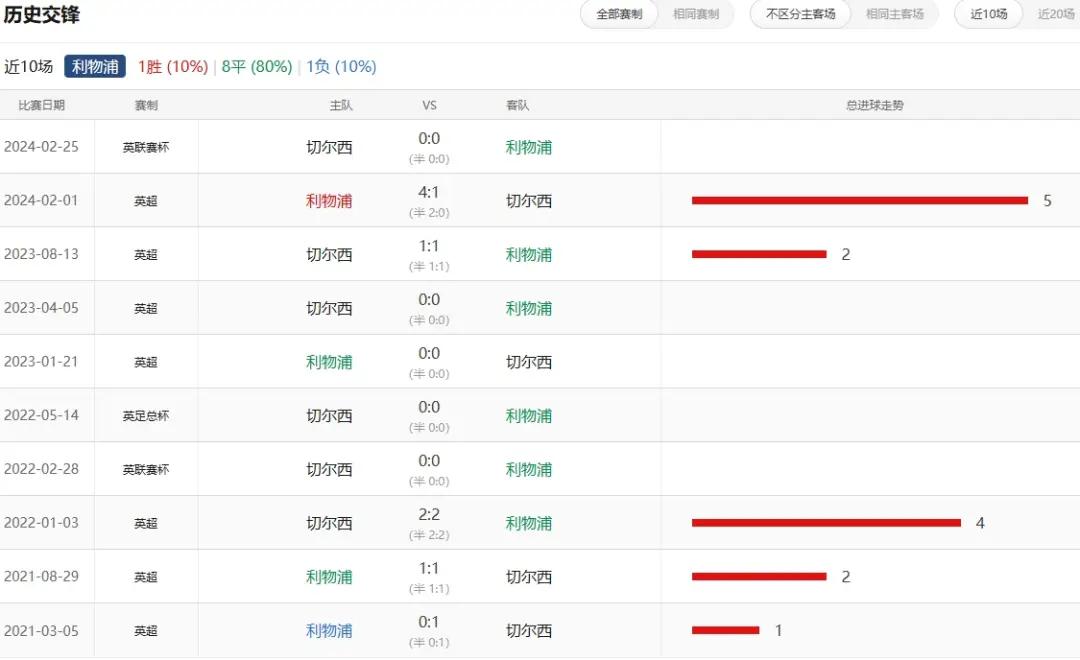Click the 1负 (10%) loss statistic
This screenshot has width=1080, height=660.
coord(342,66)
